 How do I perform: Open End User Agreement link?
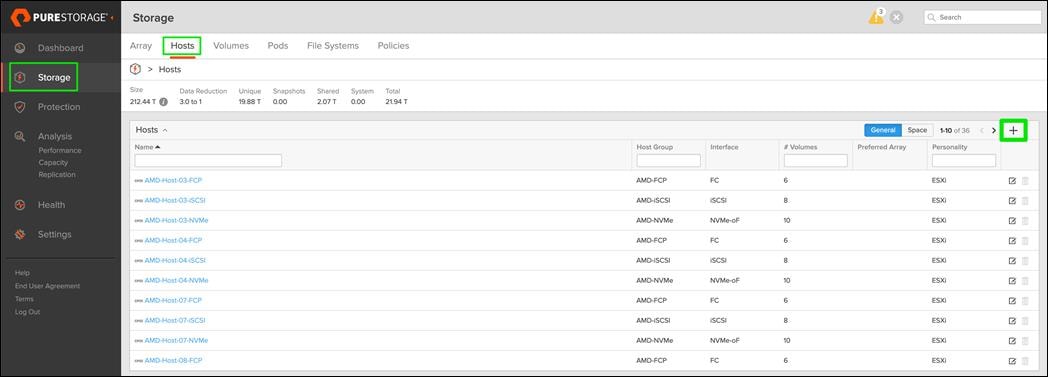coord(47,286)
